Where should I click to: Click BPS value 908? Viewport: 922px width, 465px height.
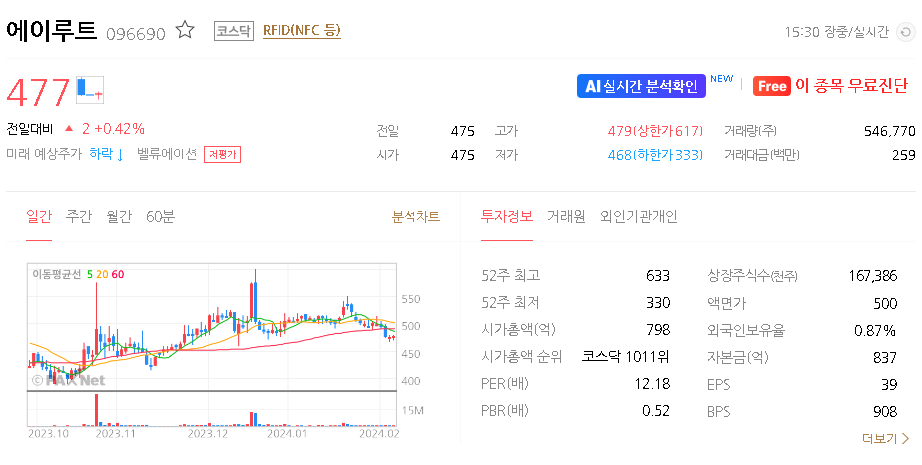pos(885,412)
